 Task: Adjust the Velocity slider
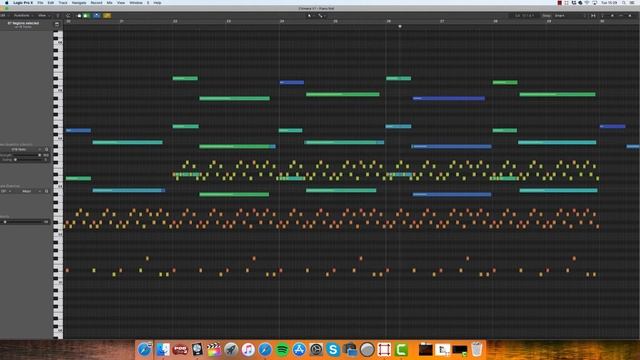pyautogui.click(x=22, y=222)
